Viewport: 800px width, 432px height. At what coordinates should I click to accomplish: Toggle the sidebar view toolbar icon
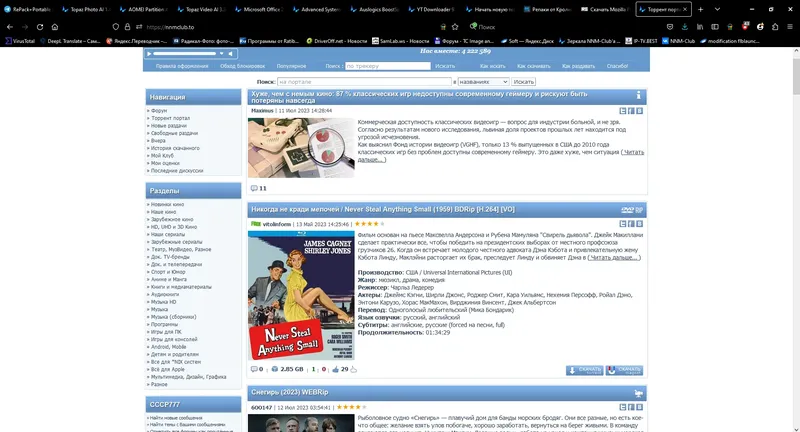(x=715, y=27)
